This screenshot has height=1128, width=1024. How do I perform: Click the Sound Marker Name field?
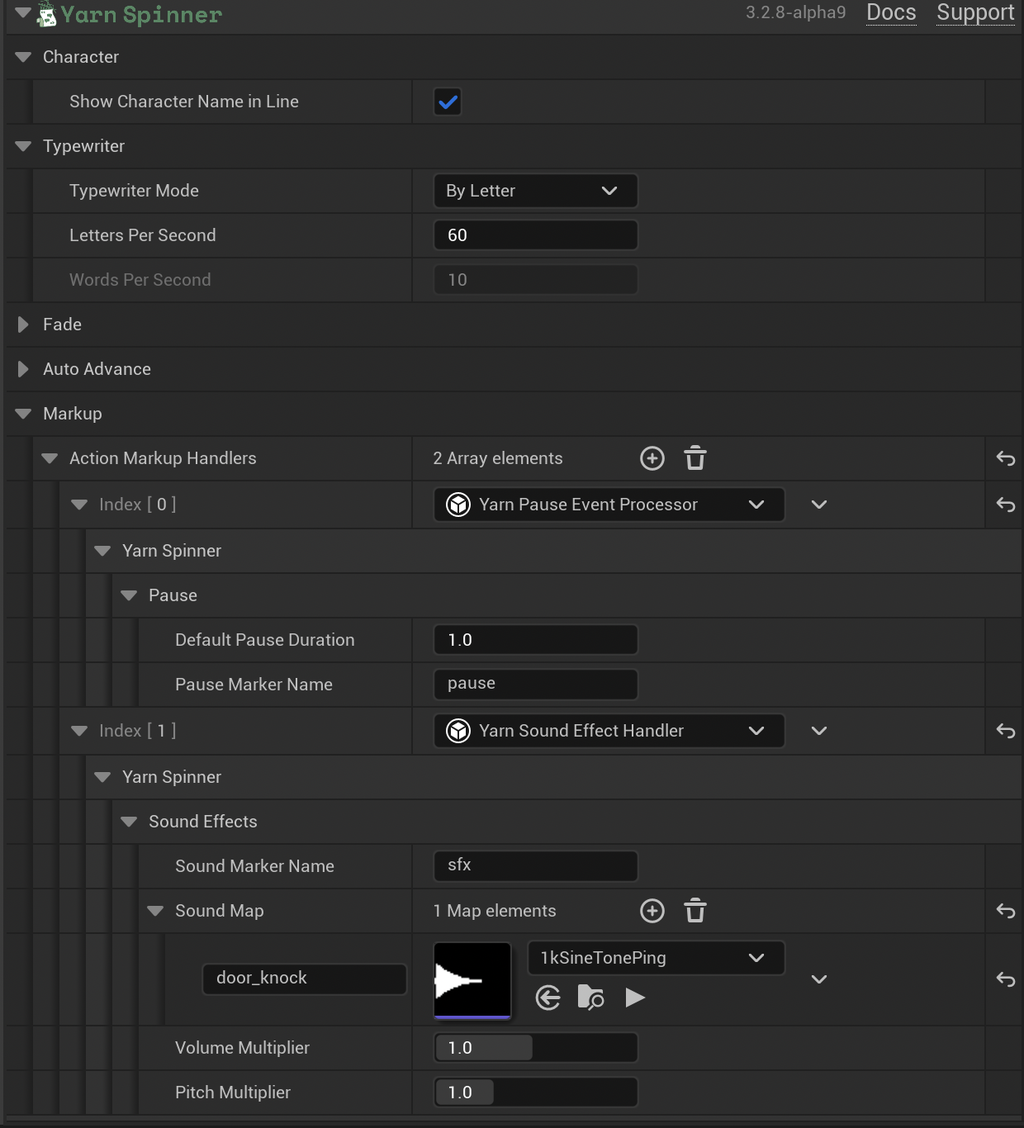pyautogui.click(x=535, y=865)
